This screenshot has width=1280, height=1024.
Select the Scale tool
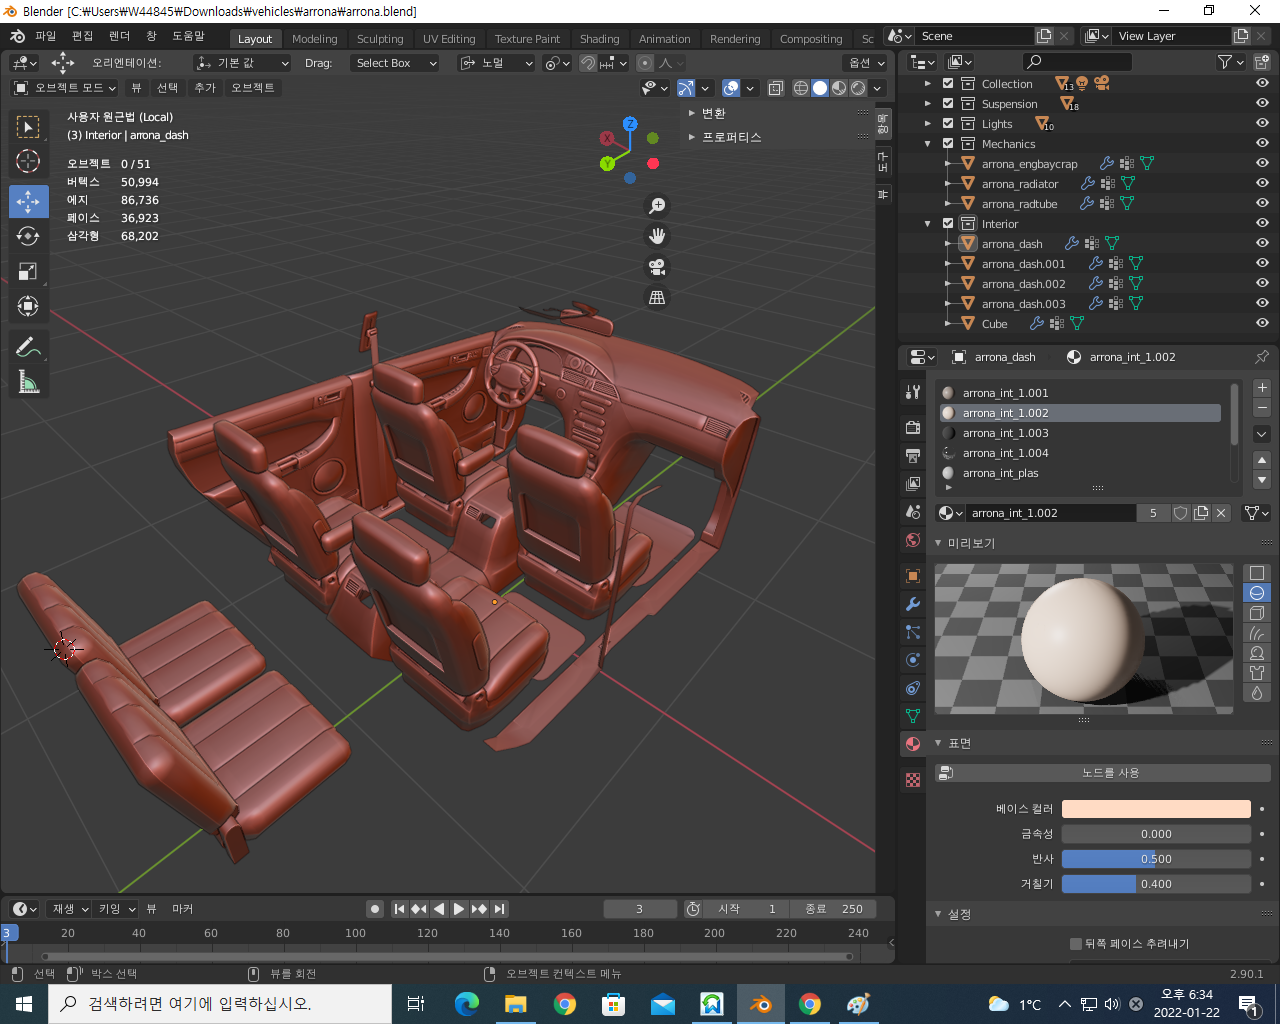point(28,271)
